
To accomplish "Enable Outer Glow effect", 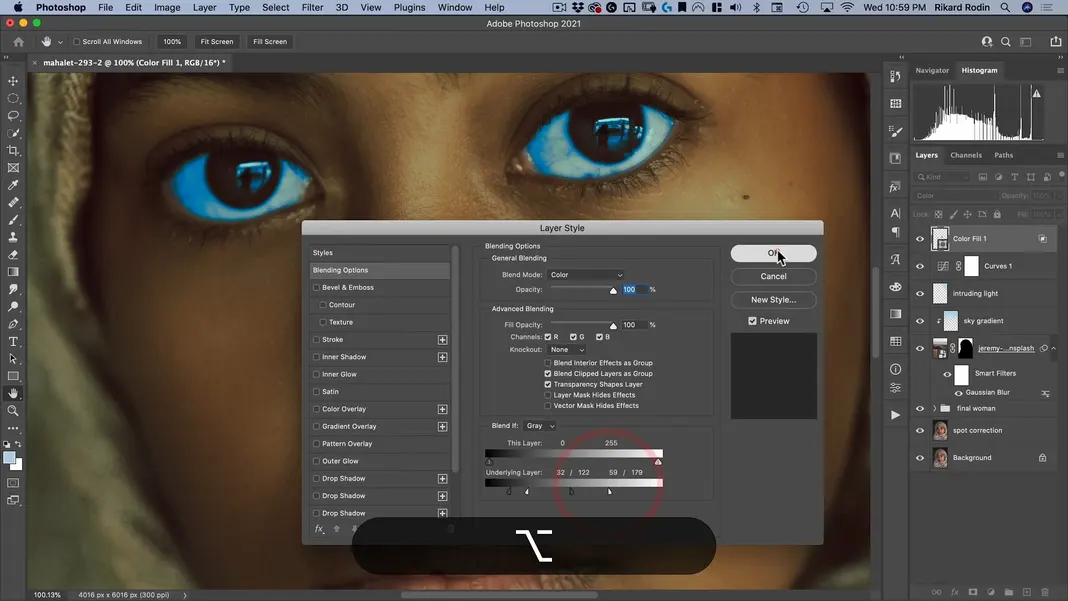I will [316, 461].
